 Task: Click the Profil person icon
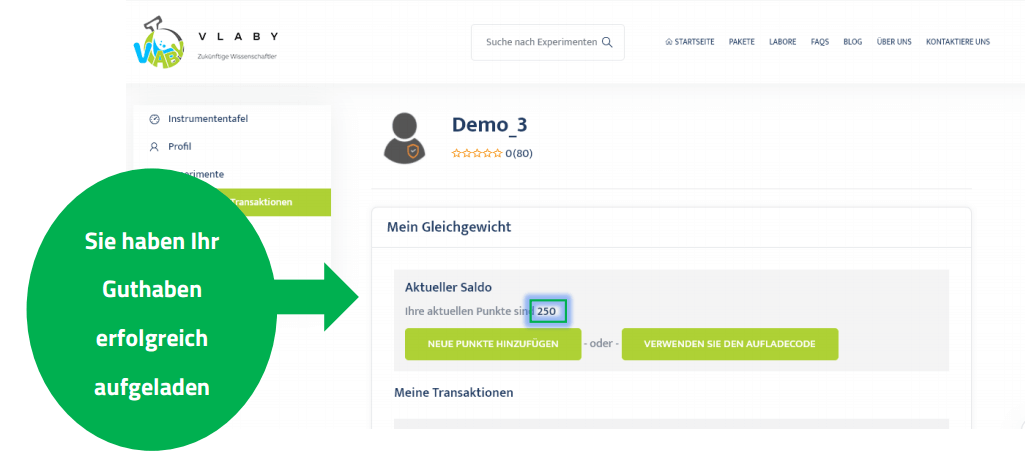(x=154, y=146)
